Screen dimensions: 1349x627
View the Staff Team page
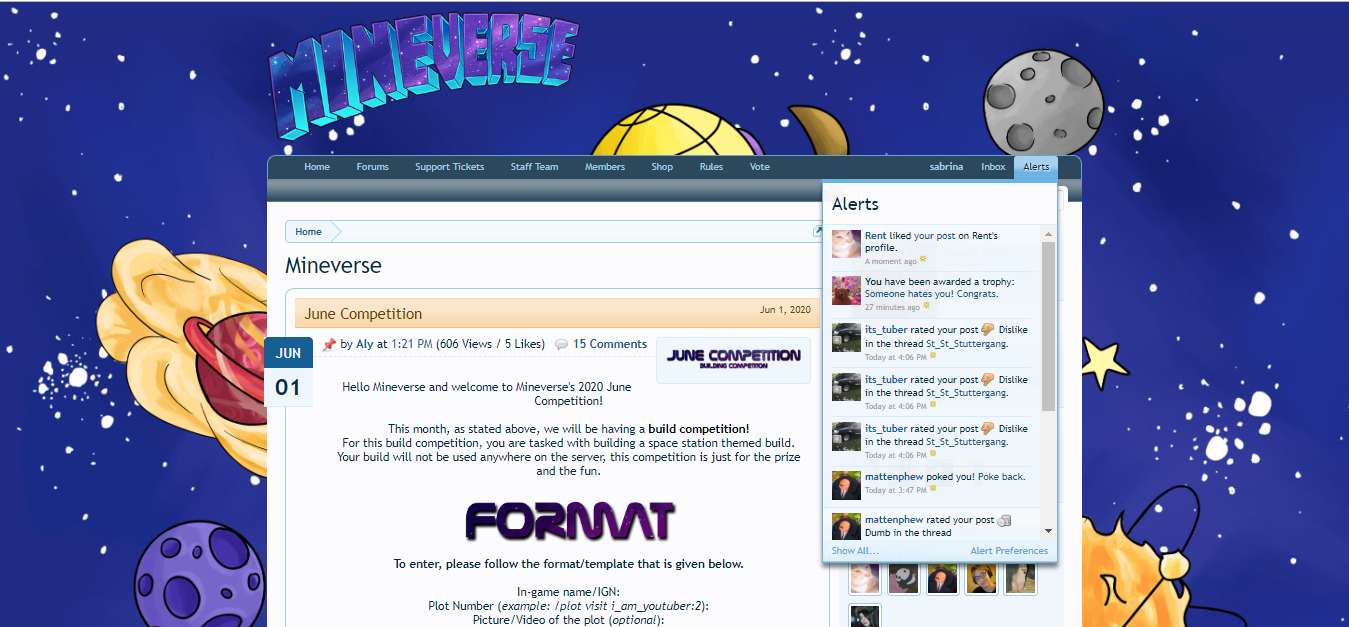point(534,167)
